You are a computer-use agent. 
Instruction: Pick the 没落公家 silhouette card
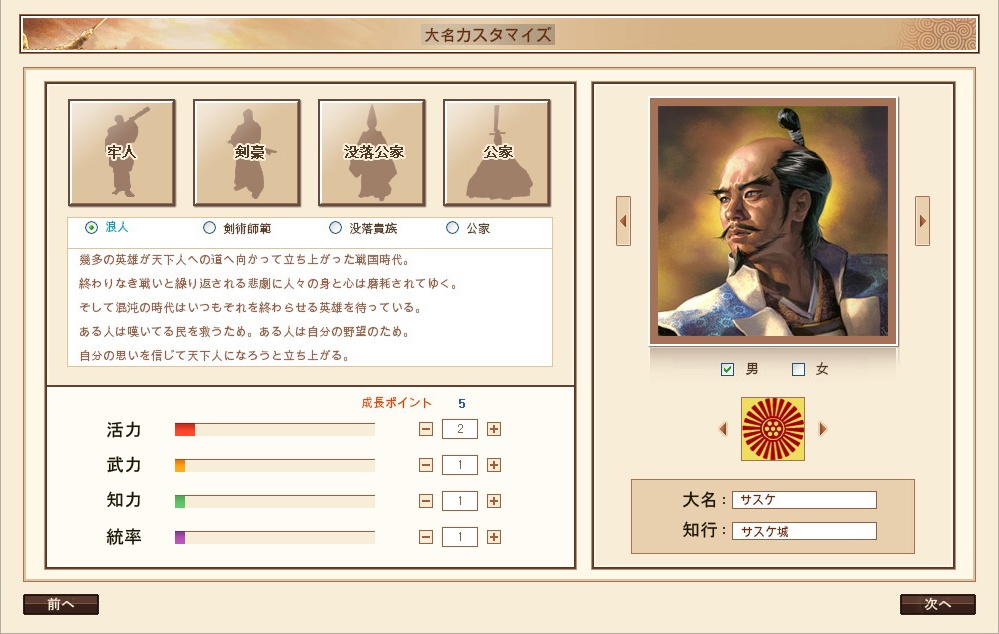(x=372, y=152)
